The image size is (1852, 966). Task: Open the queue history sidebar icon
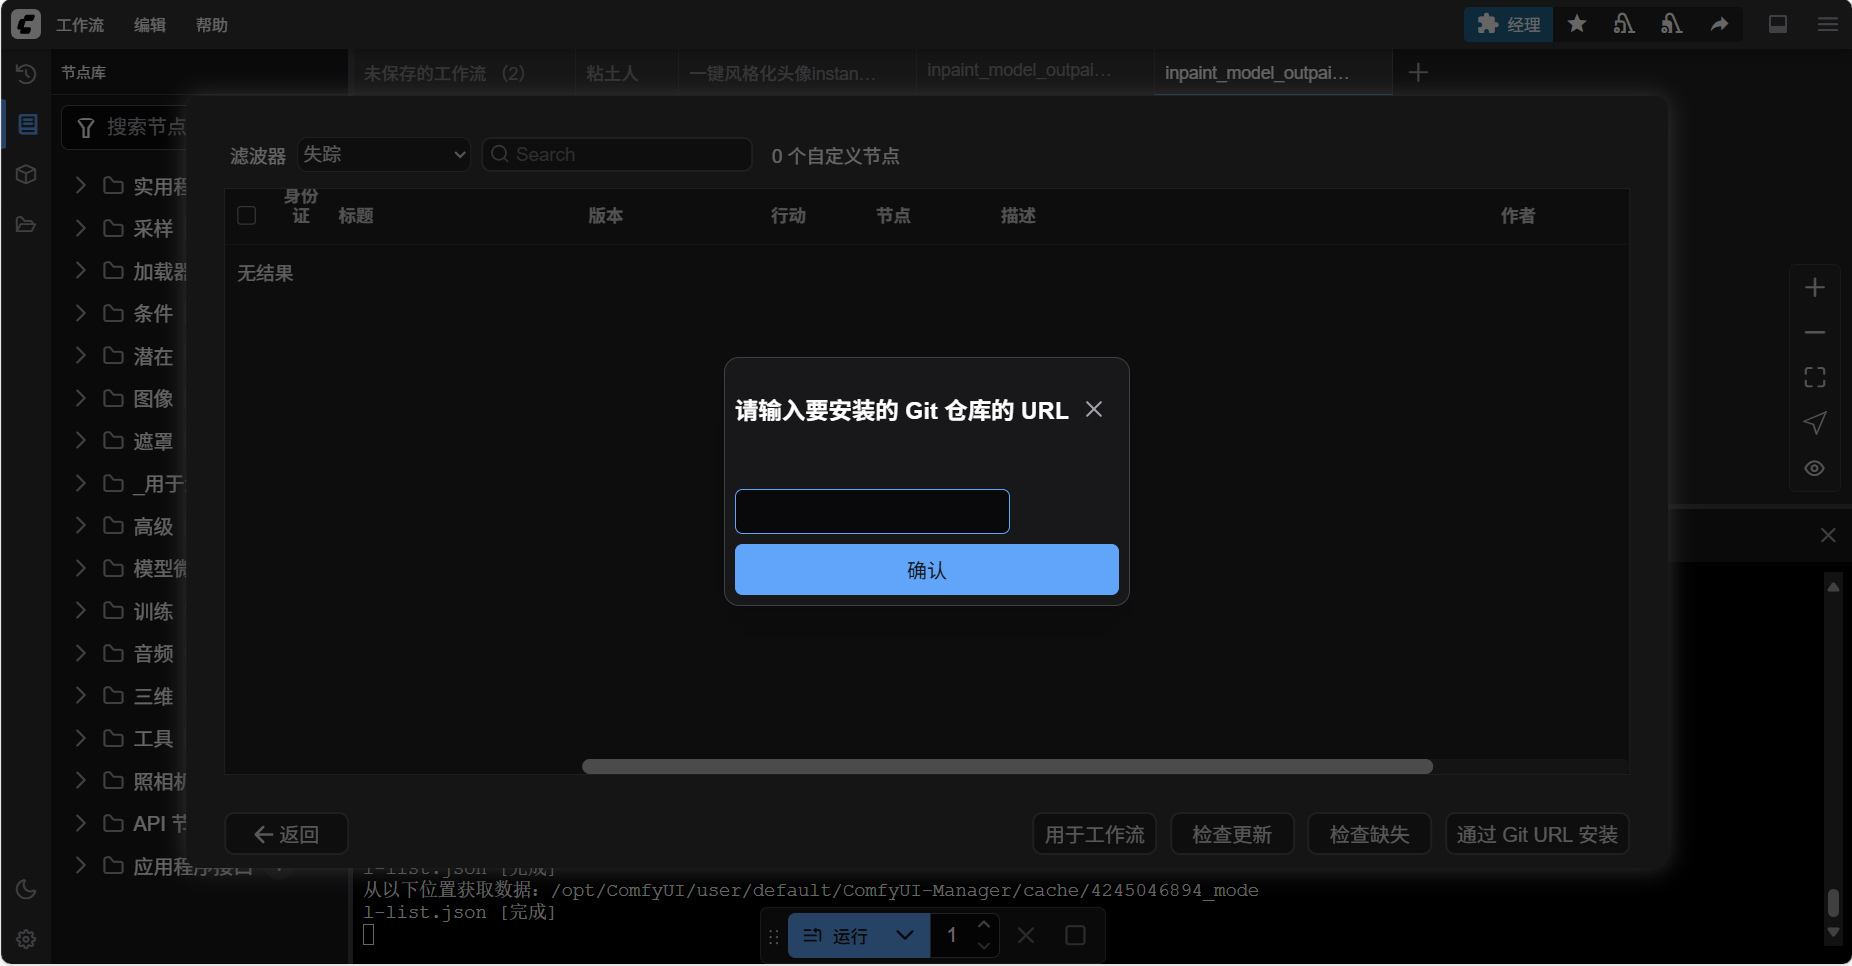[x=26, y=74]
